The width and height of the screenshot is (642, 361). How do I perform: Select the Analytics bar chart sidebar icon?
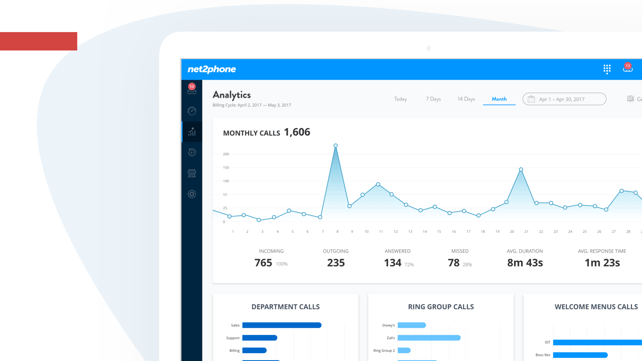tap(192, 132)
